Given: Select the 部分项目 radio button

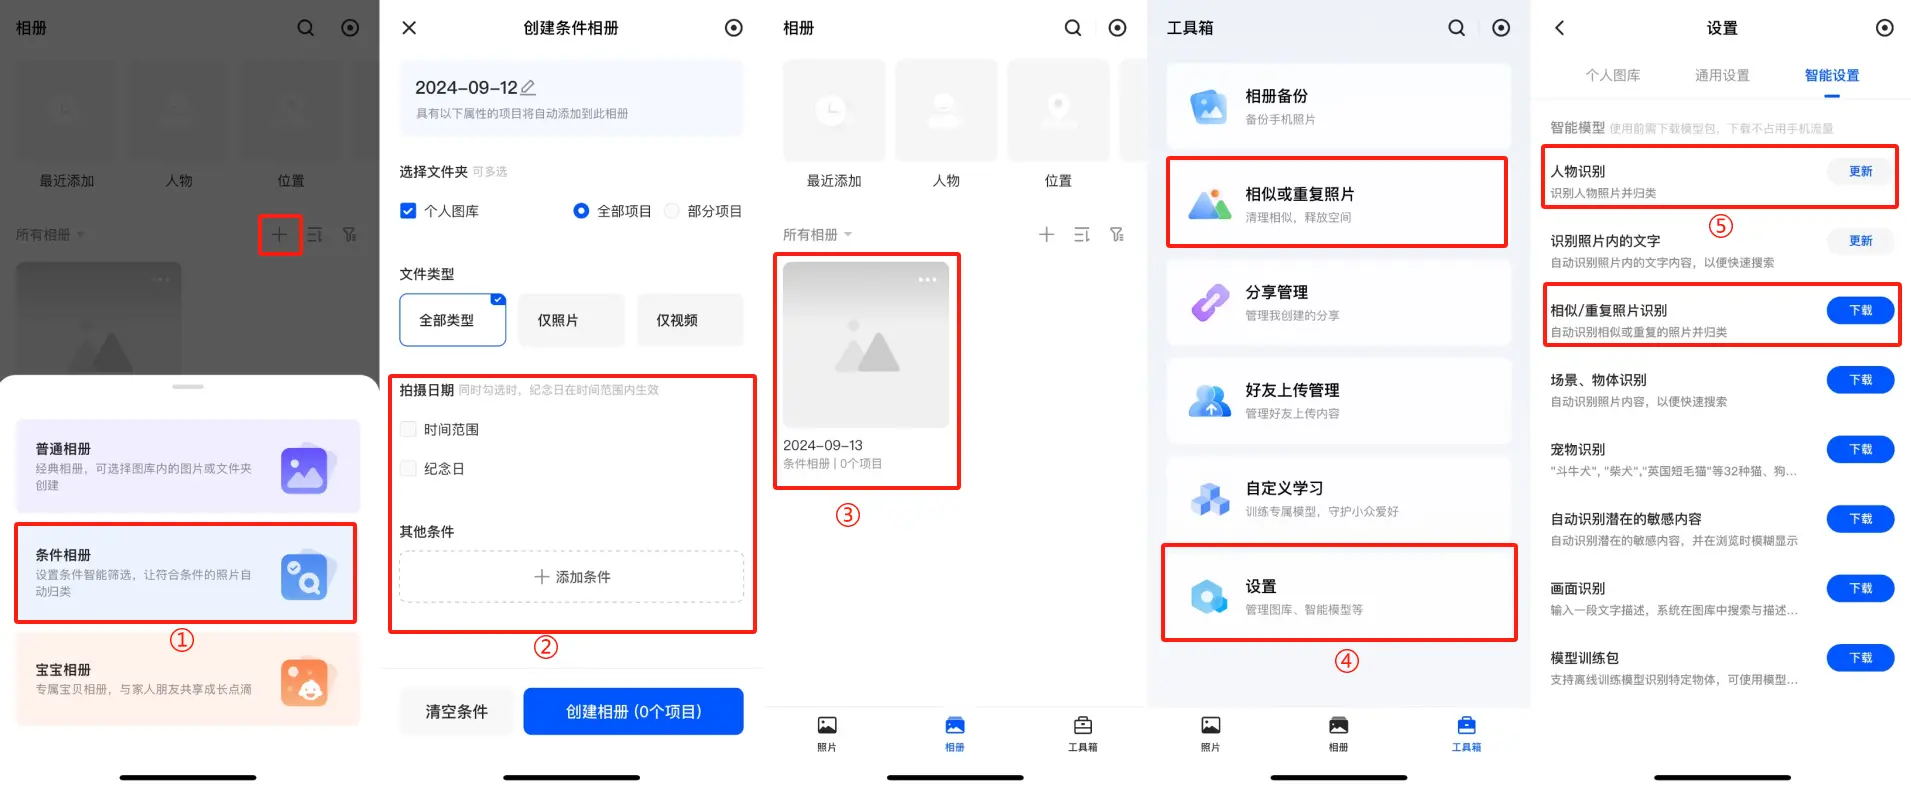Looking at the screenshot, I should click(672, 211).
